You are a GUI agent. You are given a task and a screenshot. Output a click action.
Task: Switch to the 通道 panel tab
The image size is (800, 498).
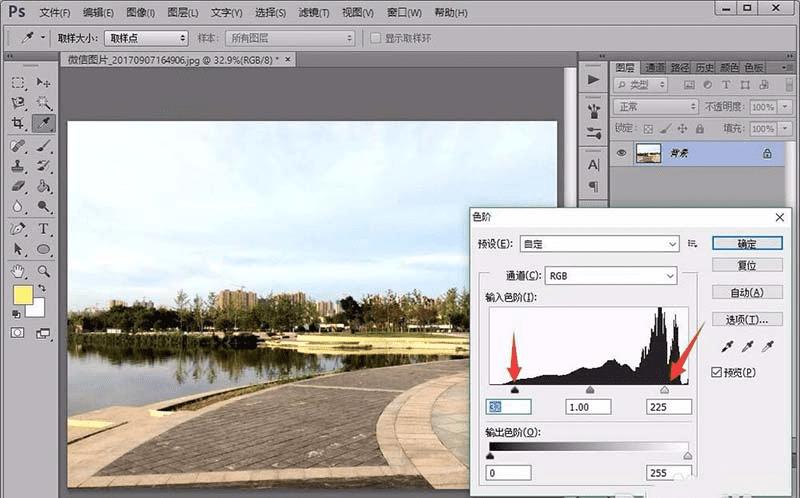[x=655, y=67]
